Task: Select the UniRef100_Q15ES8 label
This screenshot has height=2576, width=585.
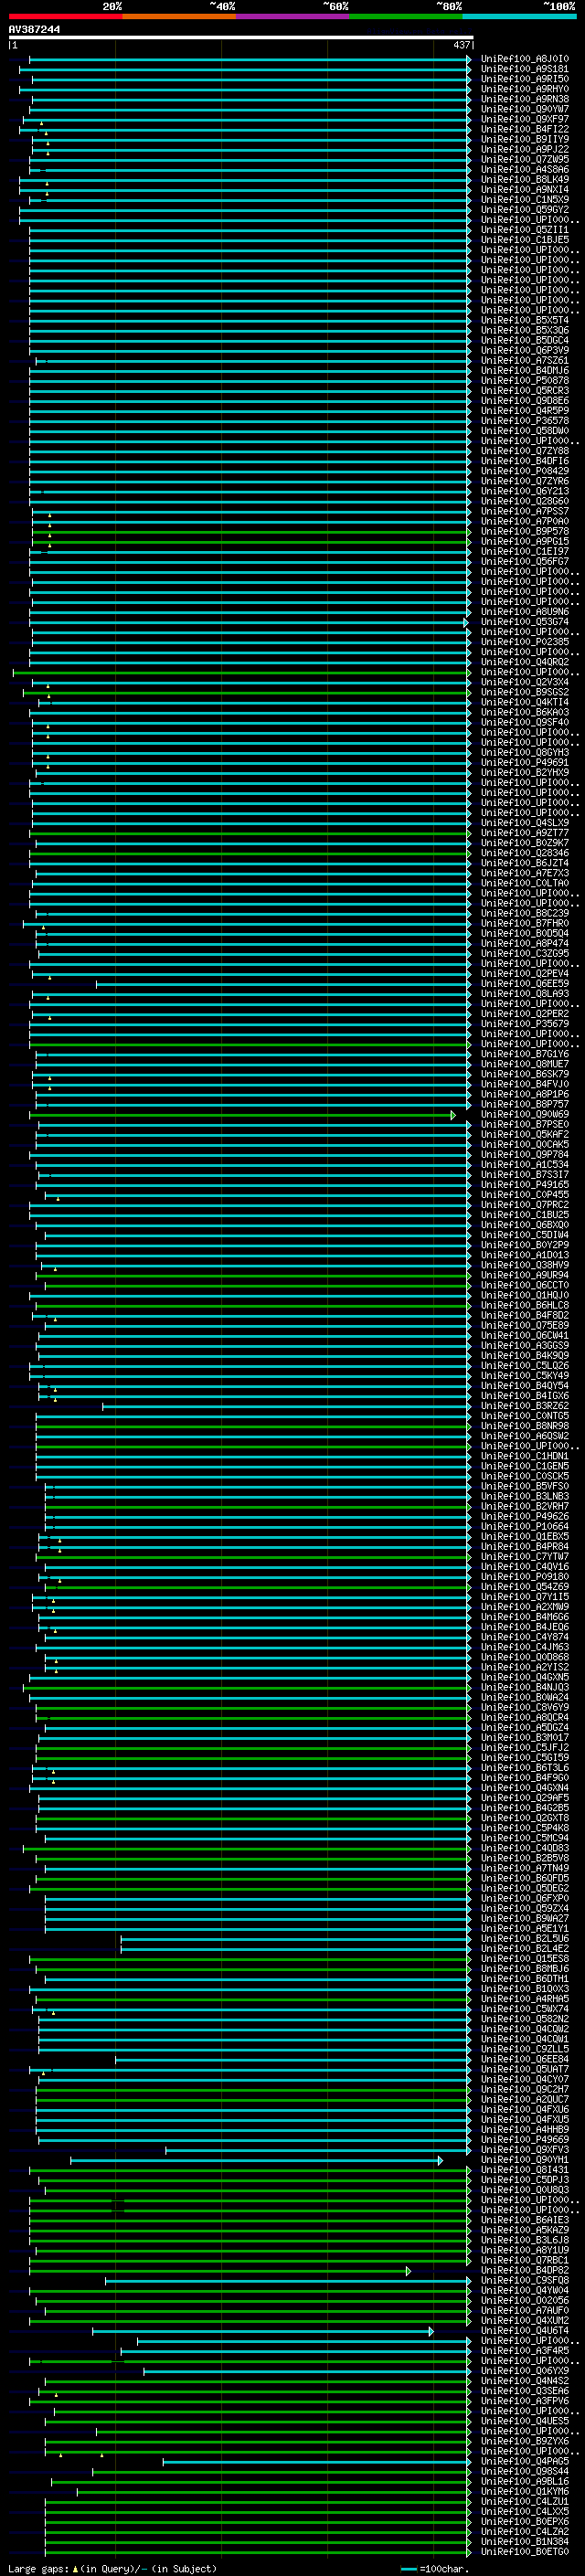Action: point(525,1959)
